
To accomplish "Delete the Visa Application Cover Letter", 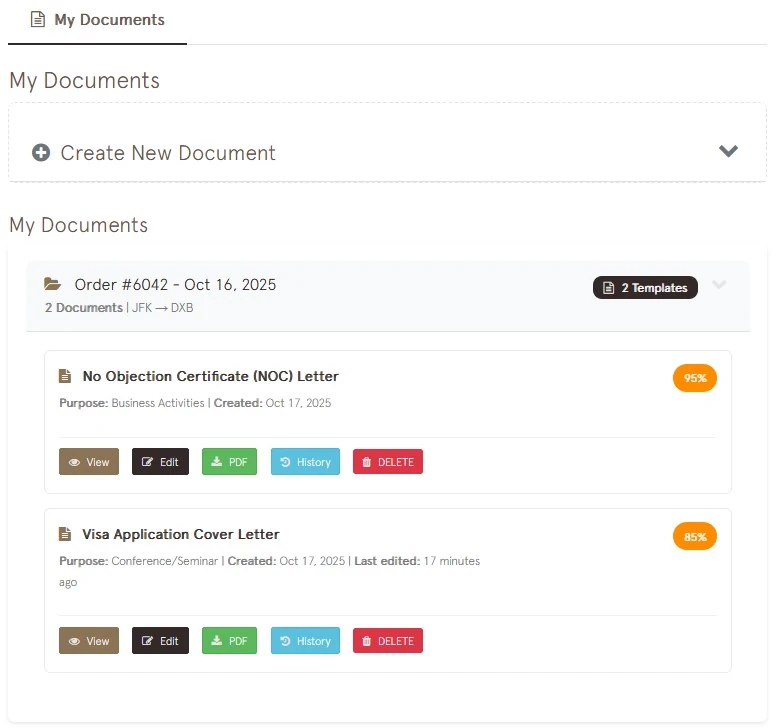I will click(x=388, y=641).
